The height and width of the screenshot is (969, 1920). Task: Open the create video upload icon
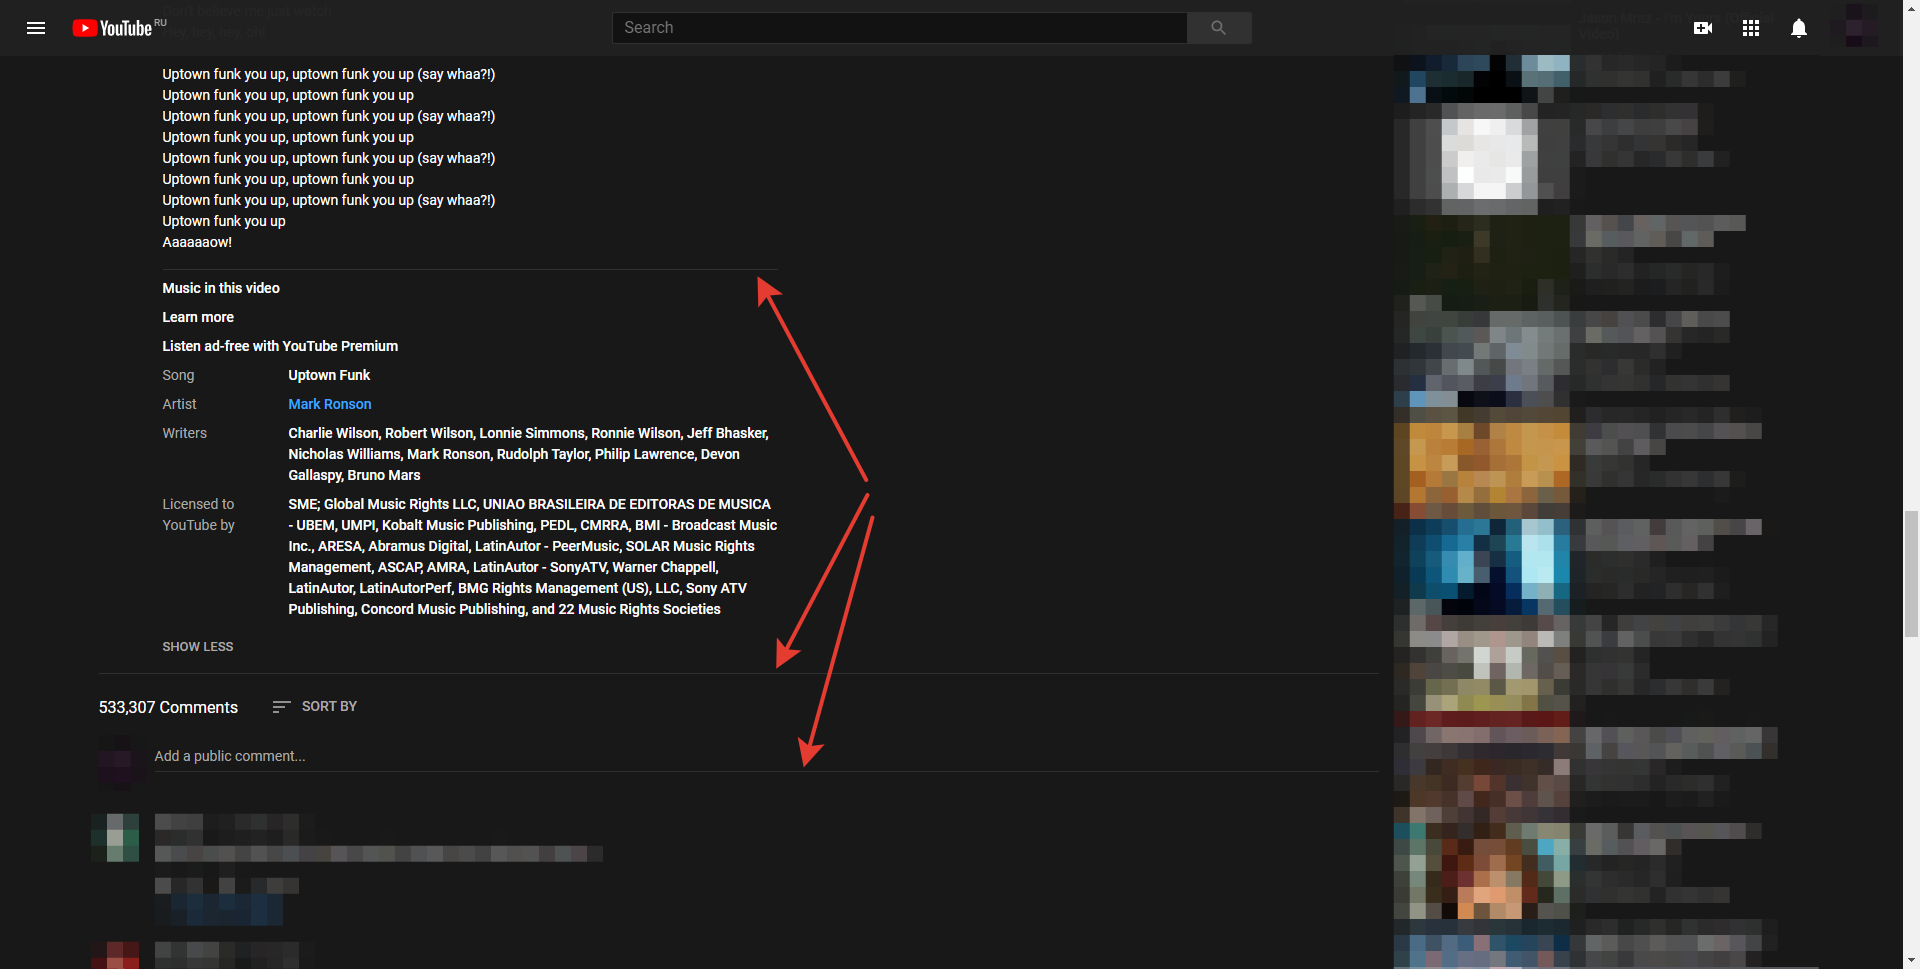point(1703,28)
